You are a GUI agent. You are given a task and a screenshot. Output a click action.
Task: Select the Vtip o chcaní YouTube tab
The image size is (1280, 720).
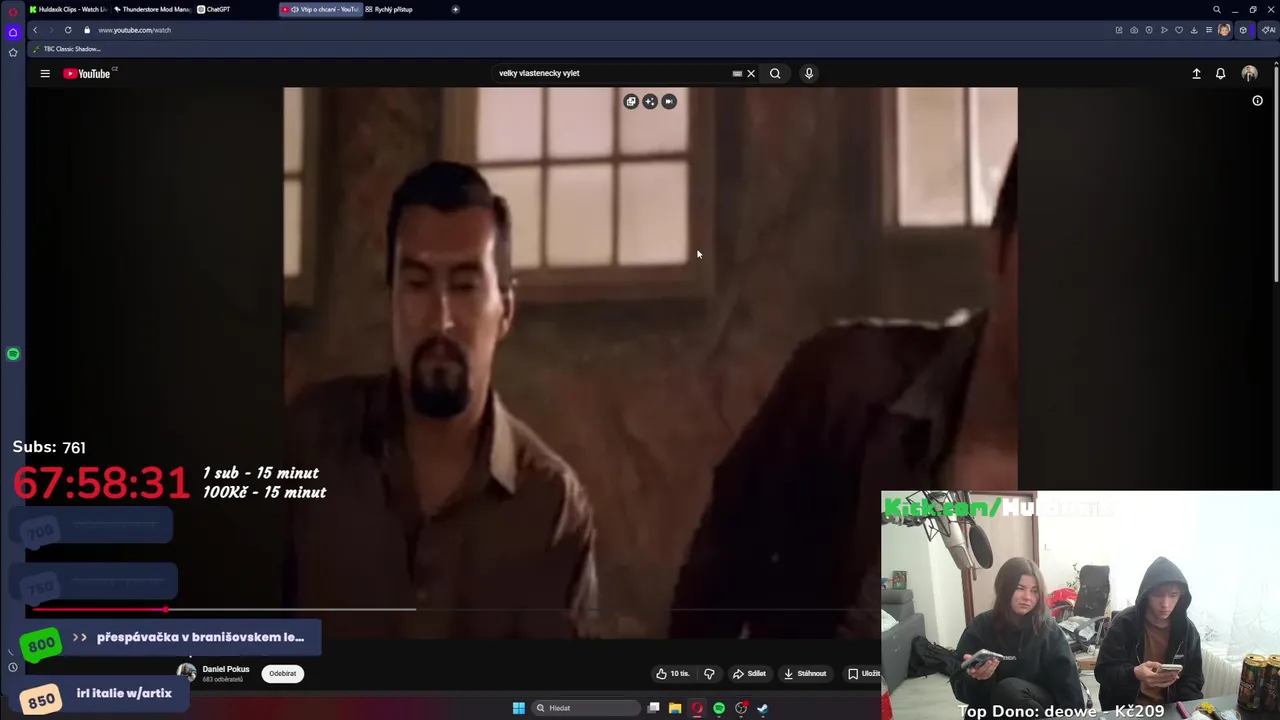point(320,9)
